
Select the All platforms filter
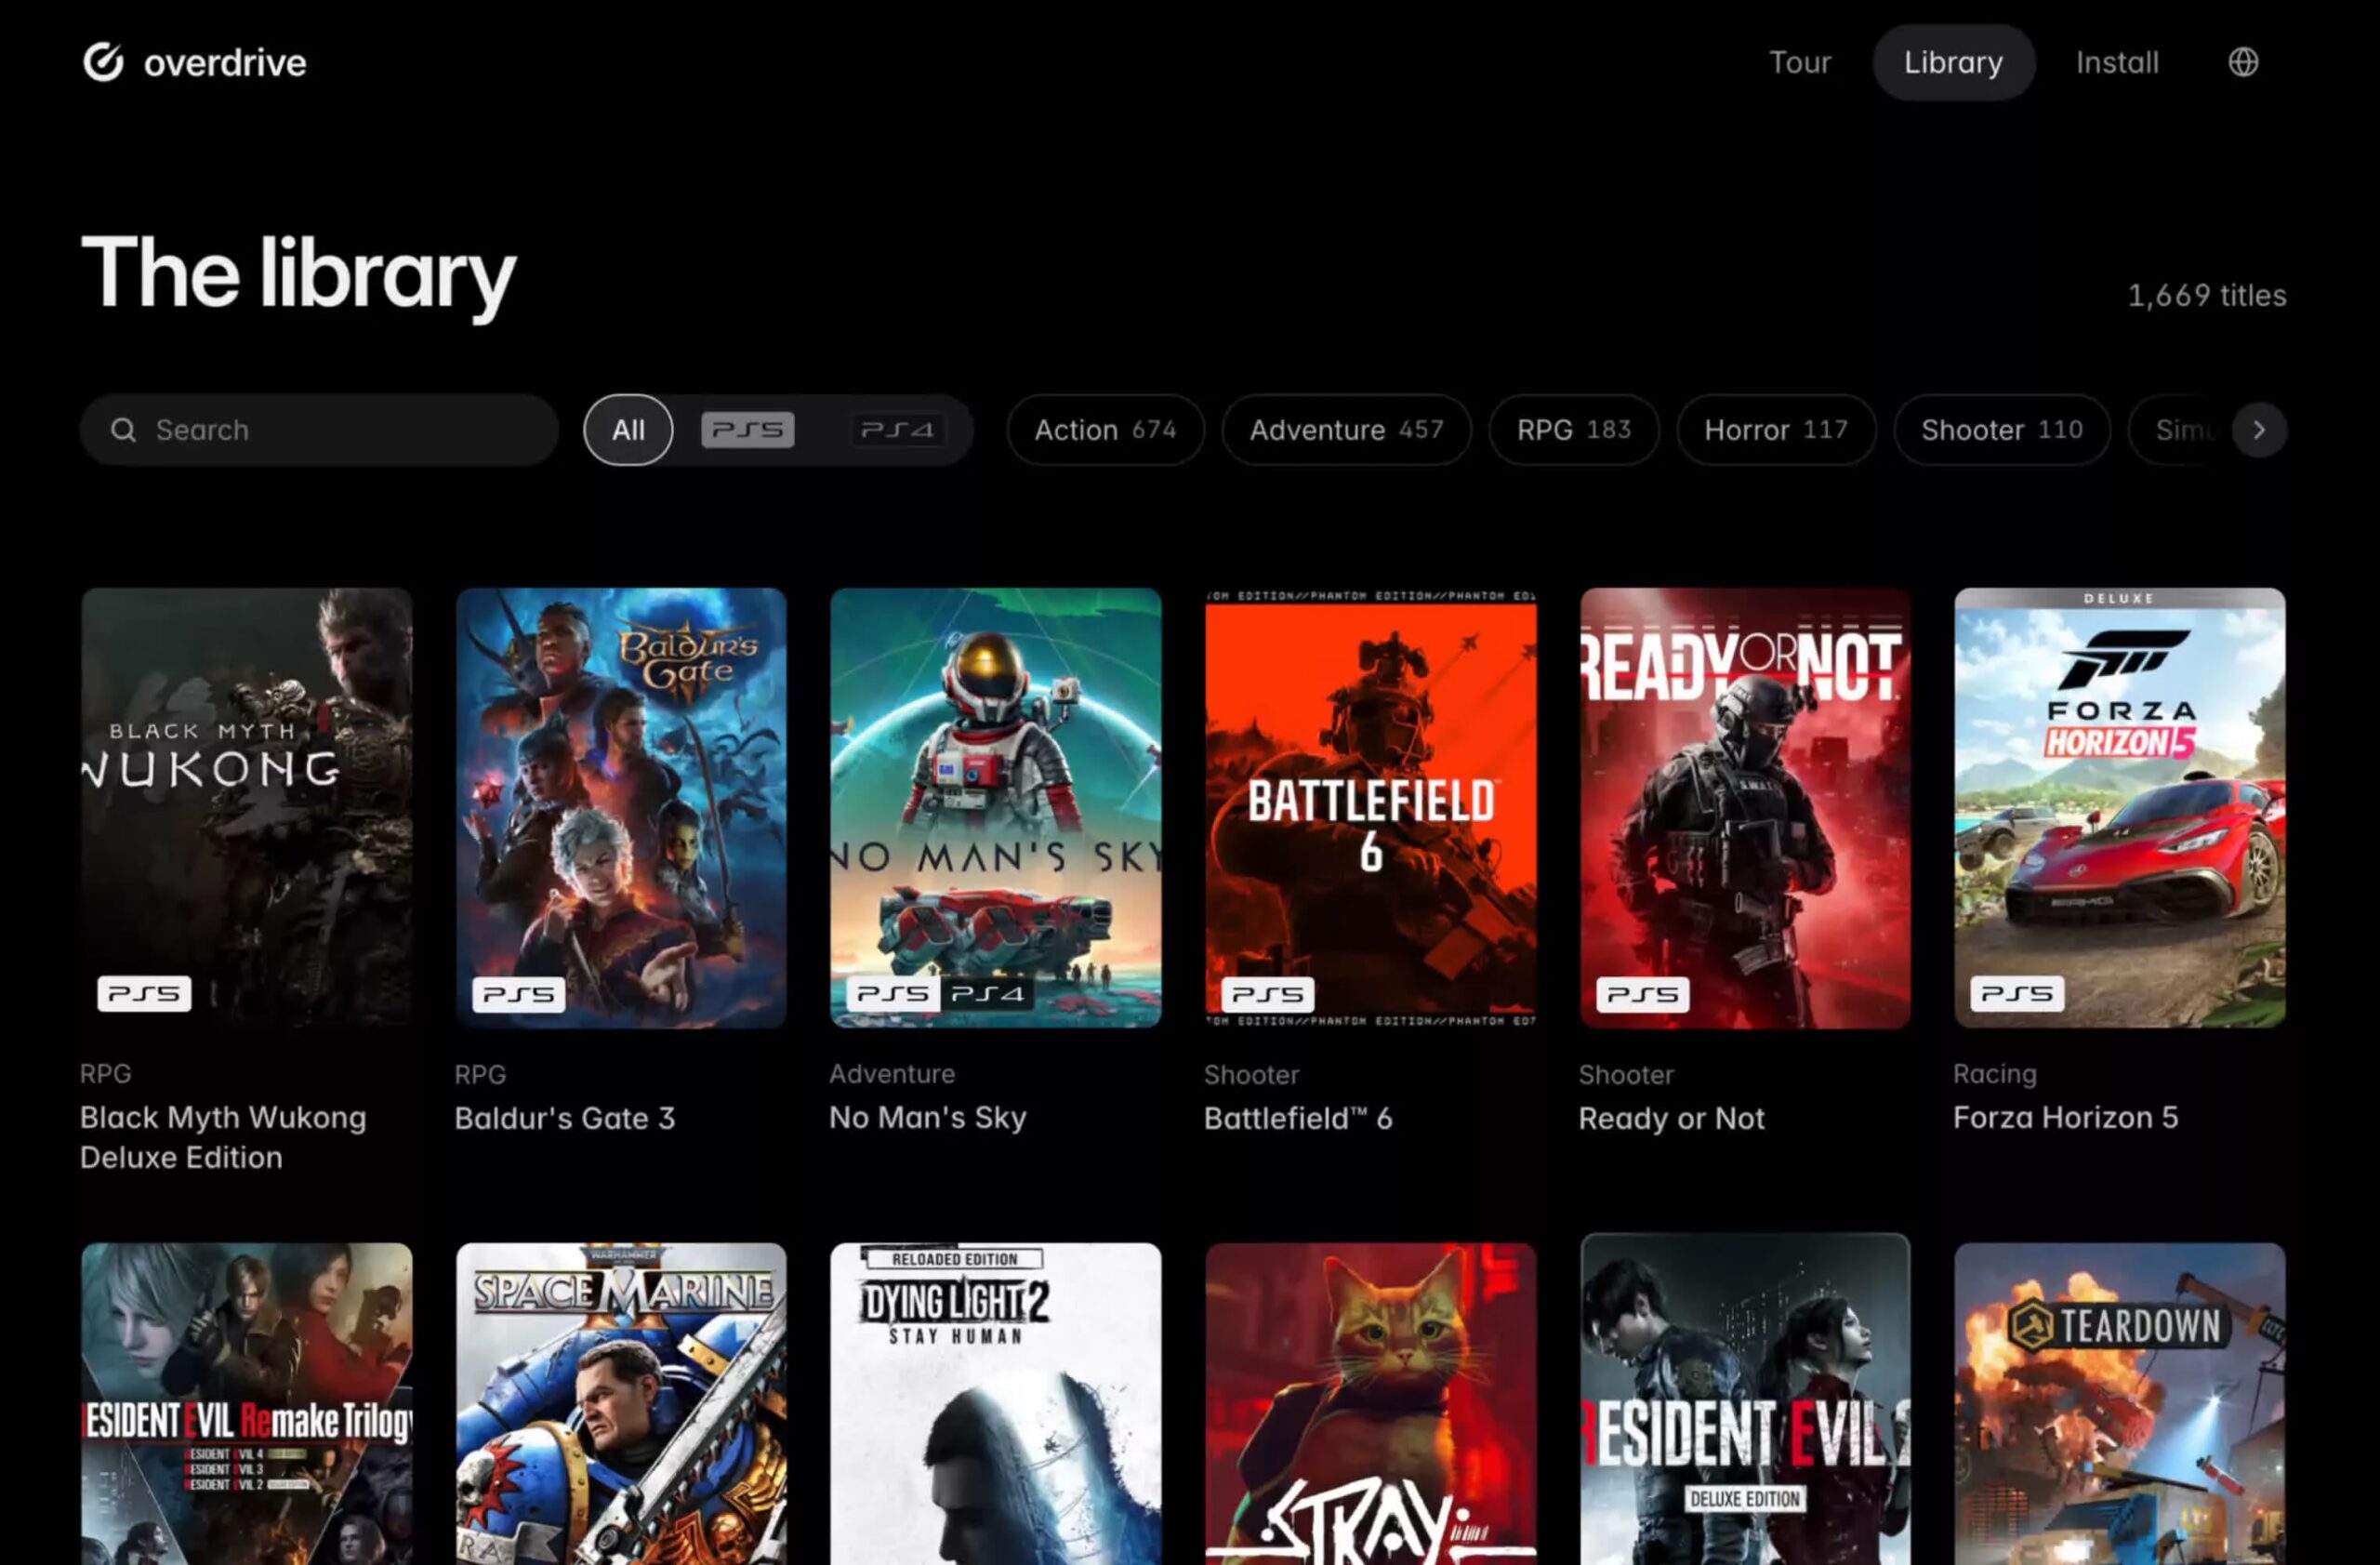click(628, 430)
